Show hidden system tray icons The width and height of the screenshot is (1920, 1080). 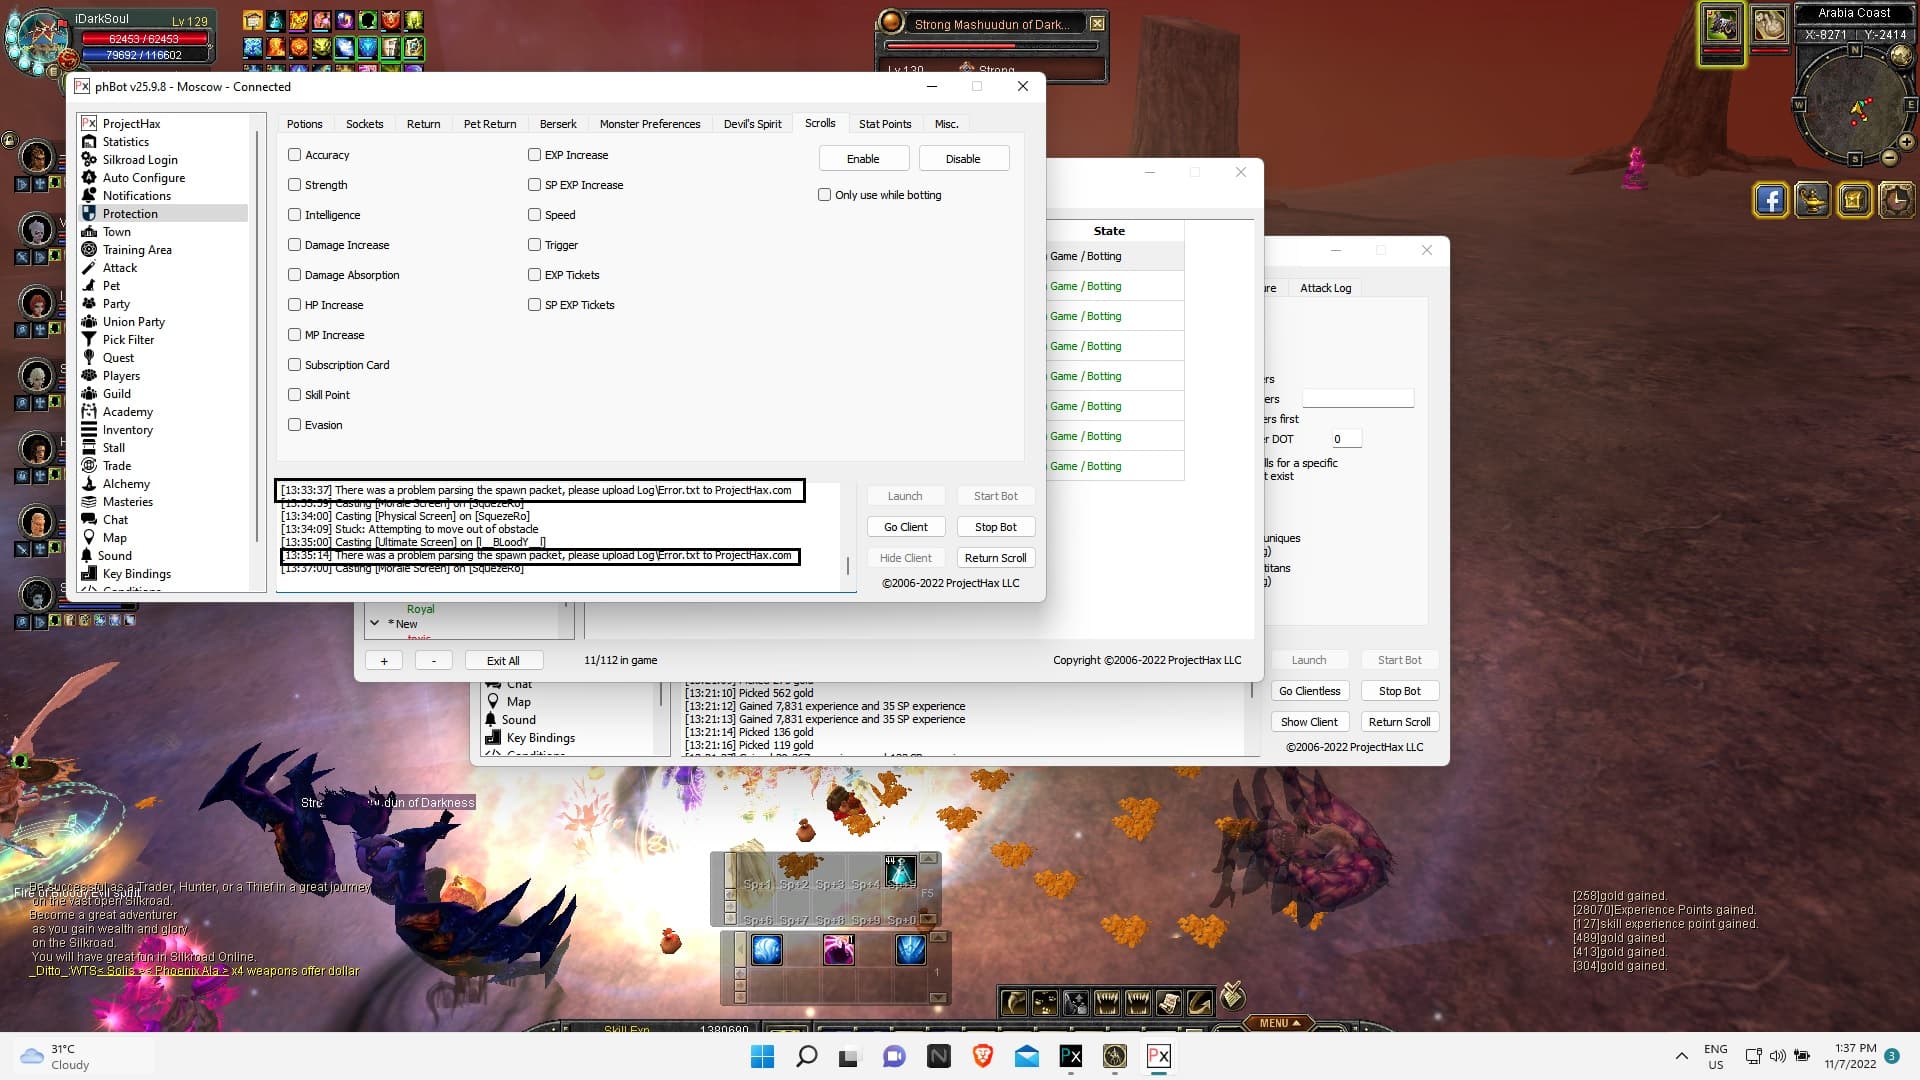pos(1681,1056)
